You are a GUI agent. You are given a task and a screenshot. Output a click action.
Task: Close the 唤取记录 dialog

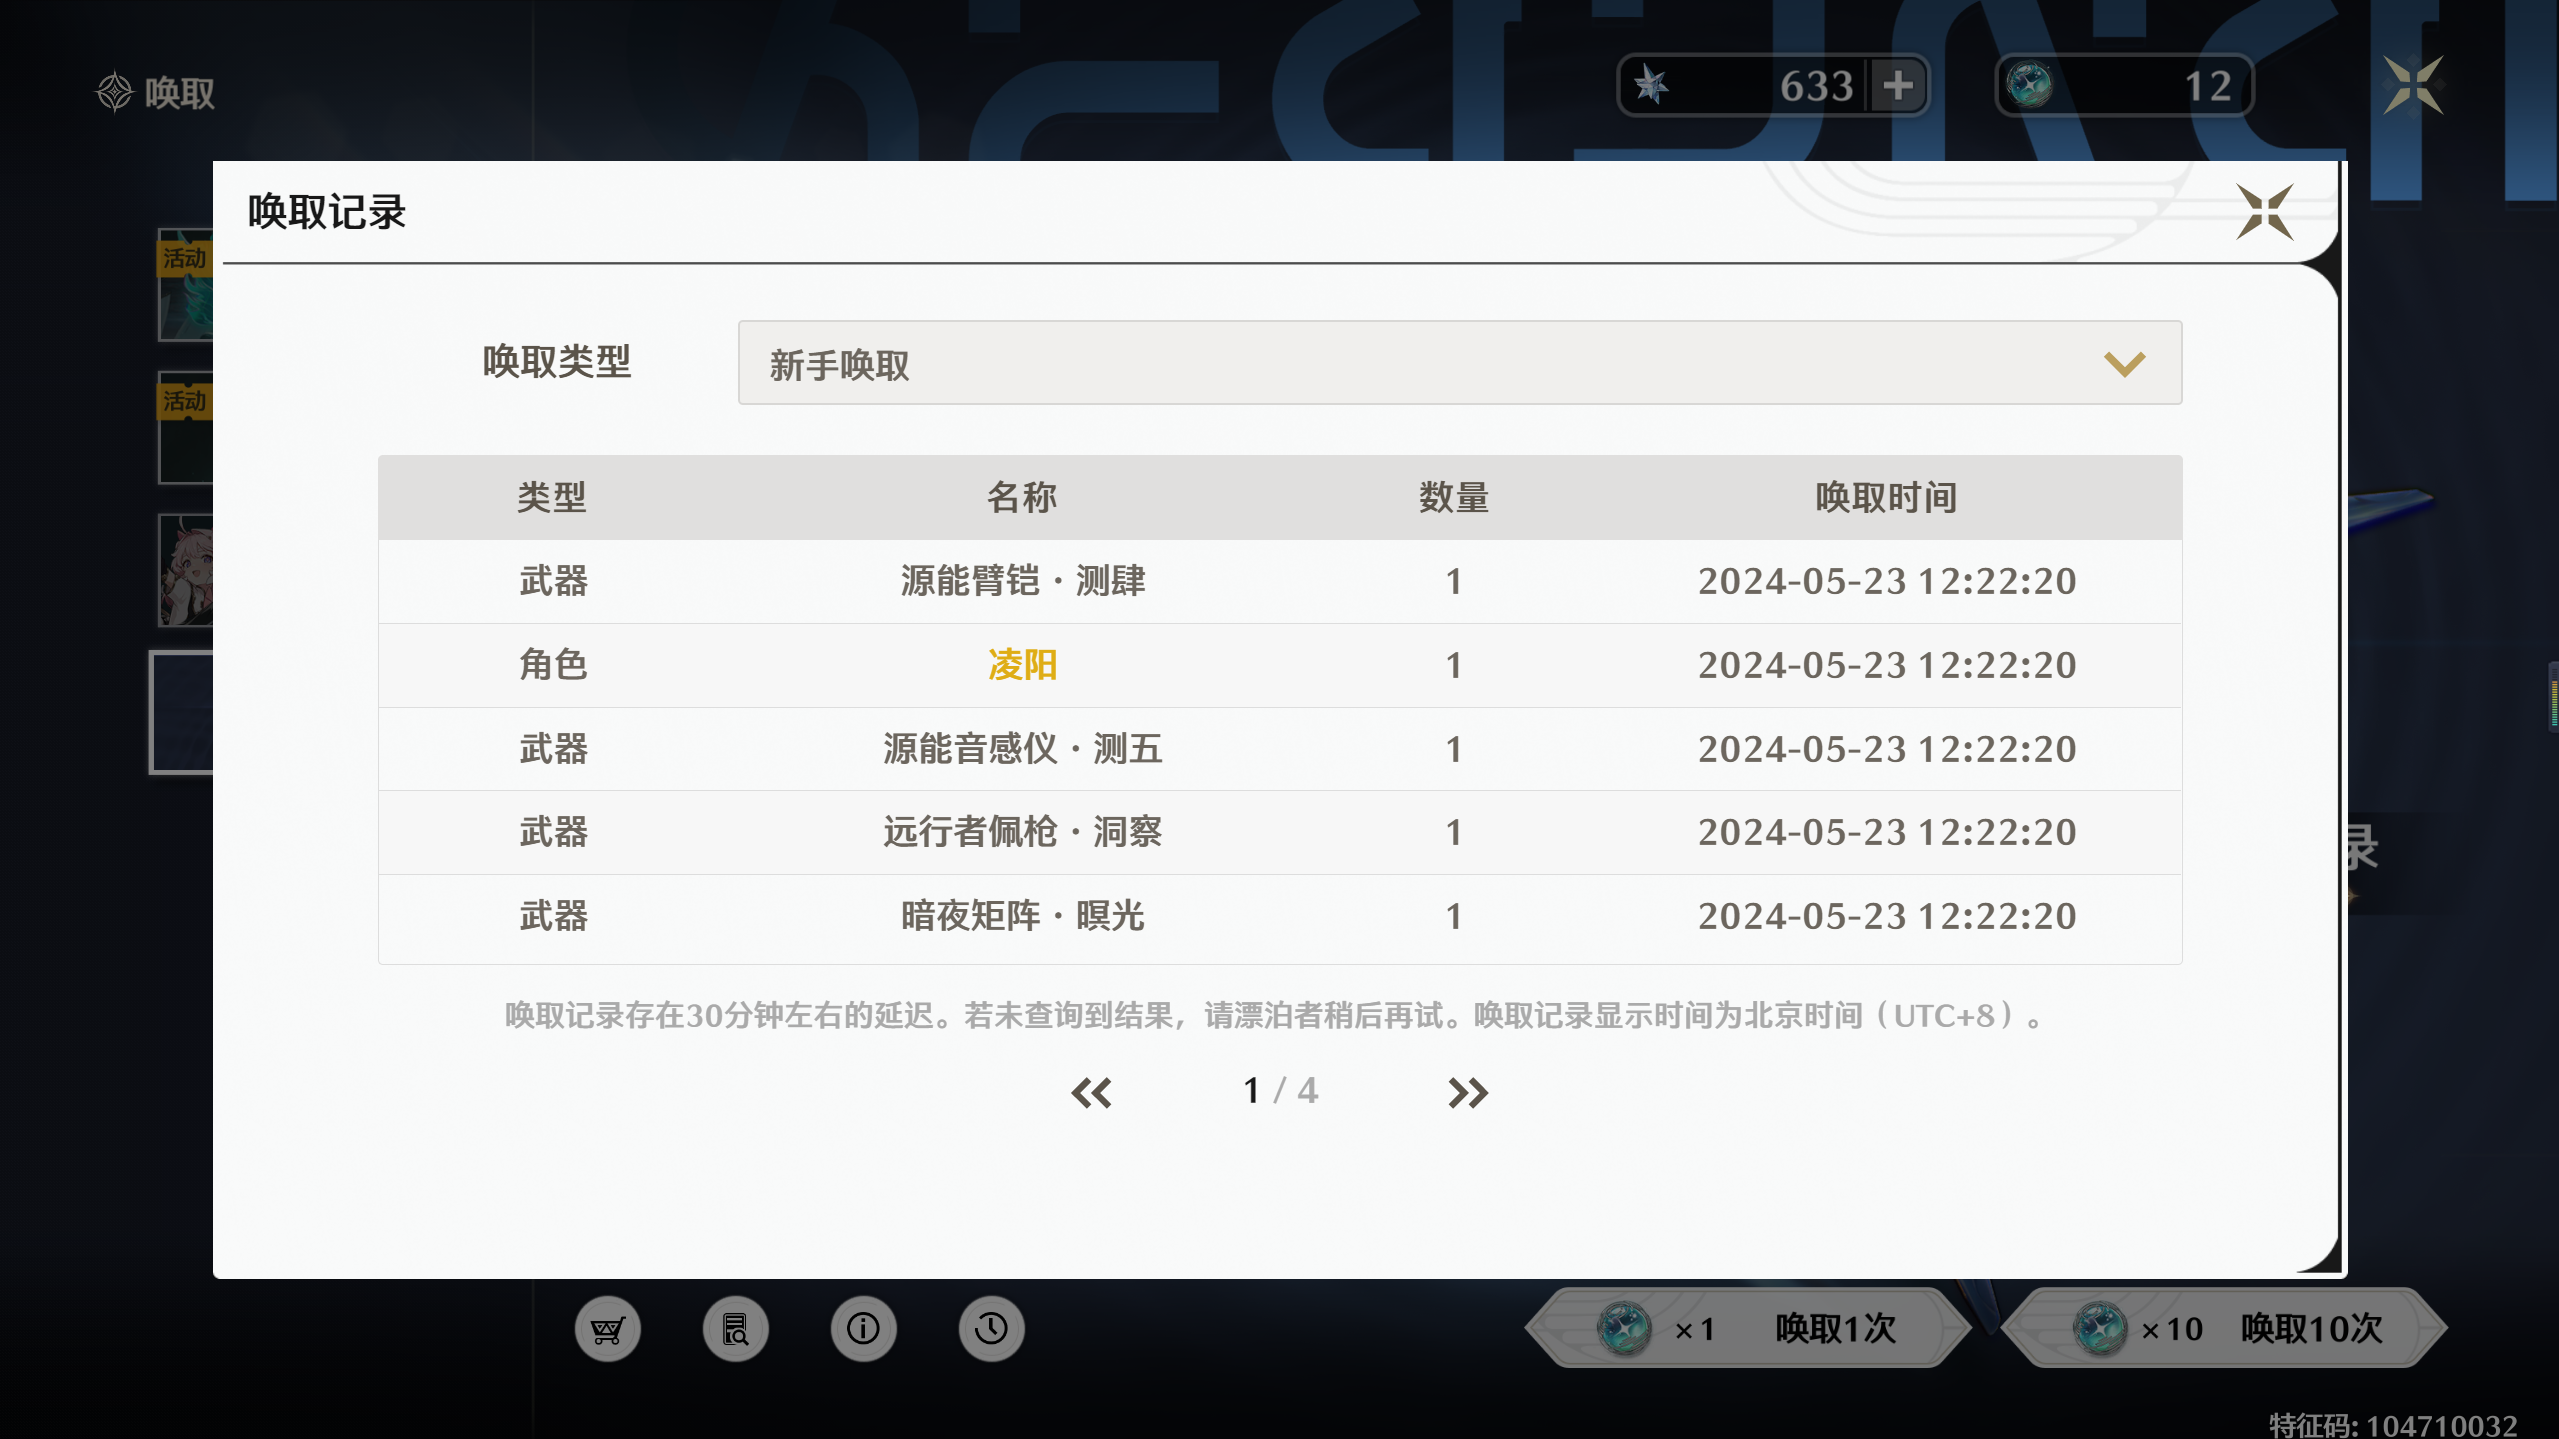2264,212
